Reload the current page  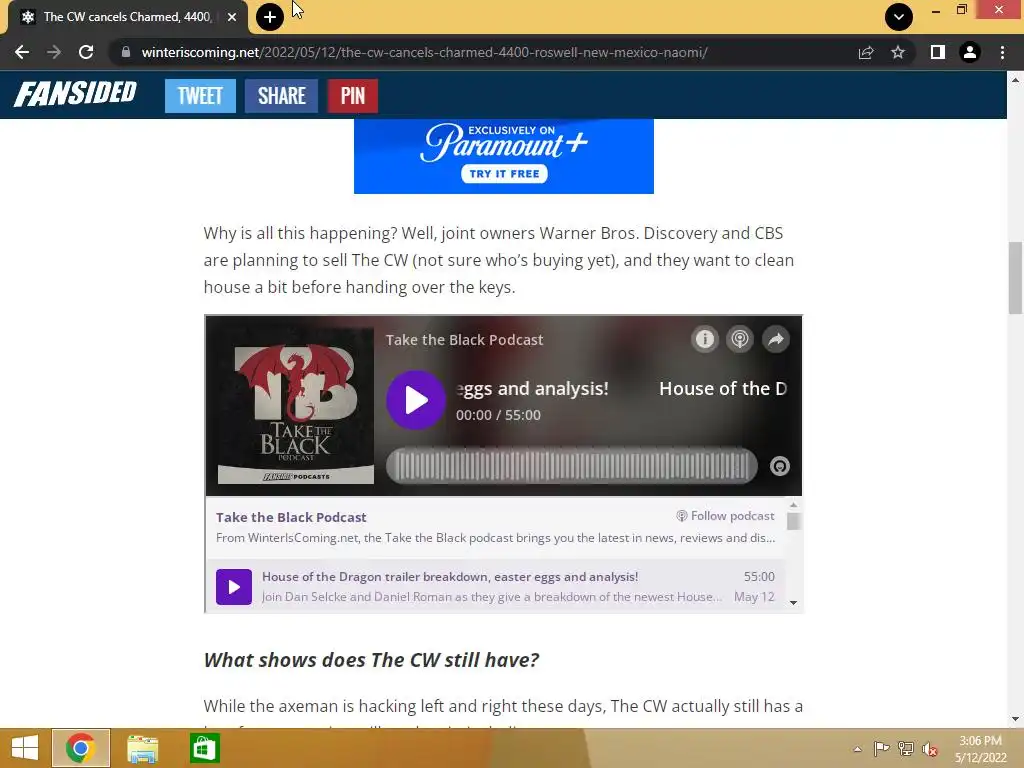pos(86,52)
